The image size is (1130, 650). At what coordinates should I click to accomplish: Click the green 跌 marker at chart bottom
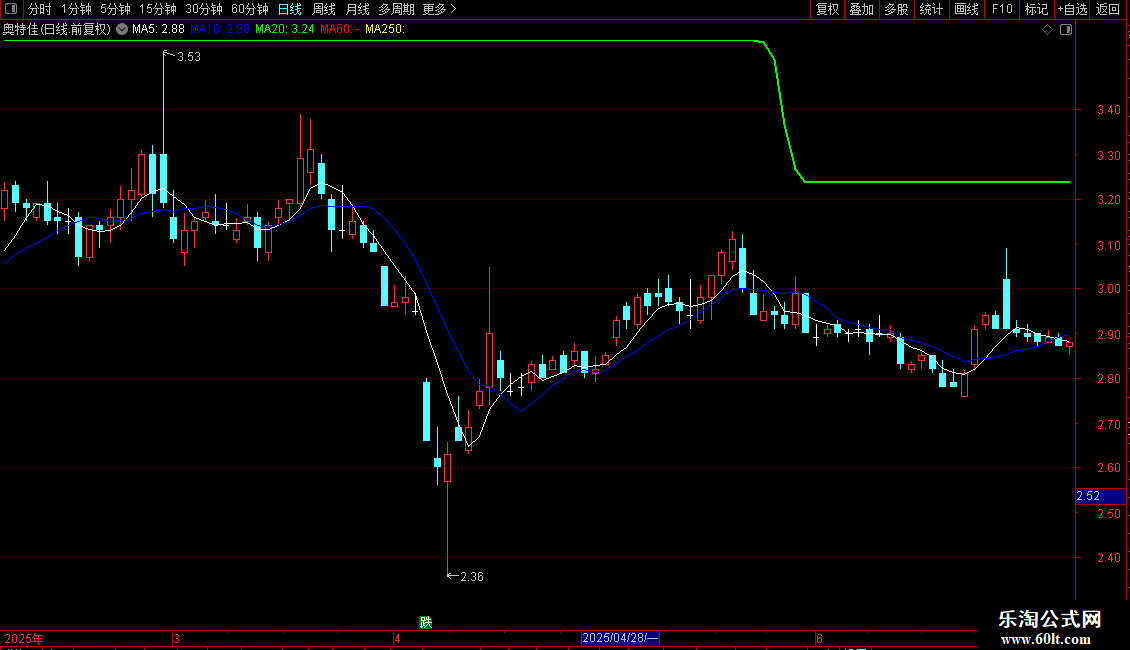(x=426, y=622)
